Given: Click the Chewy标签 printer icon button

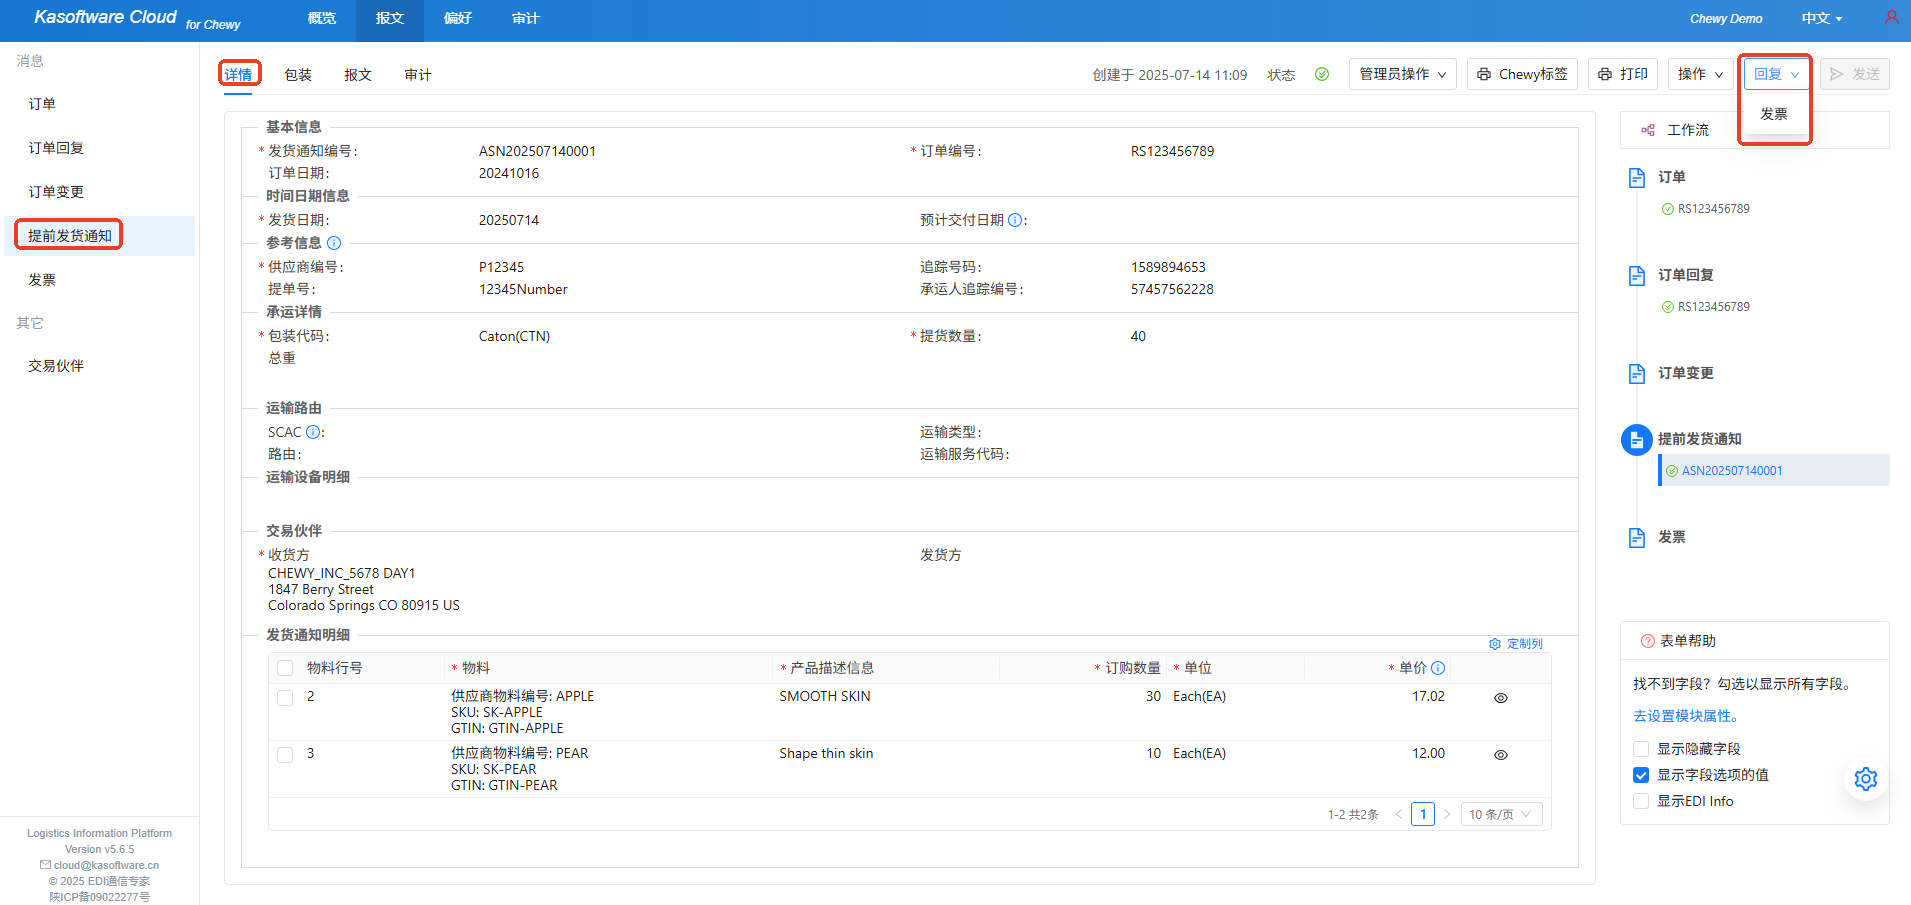Looking at the screenshot, I should point(1522,74).
